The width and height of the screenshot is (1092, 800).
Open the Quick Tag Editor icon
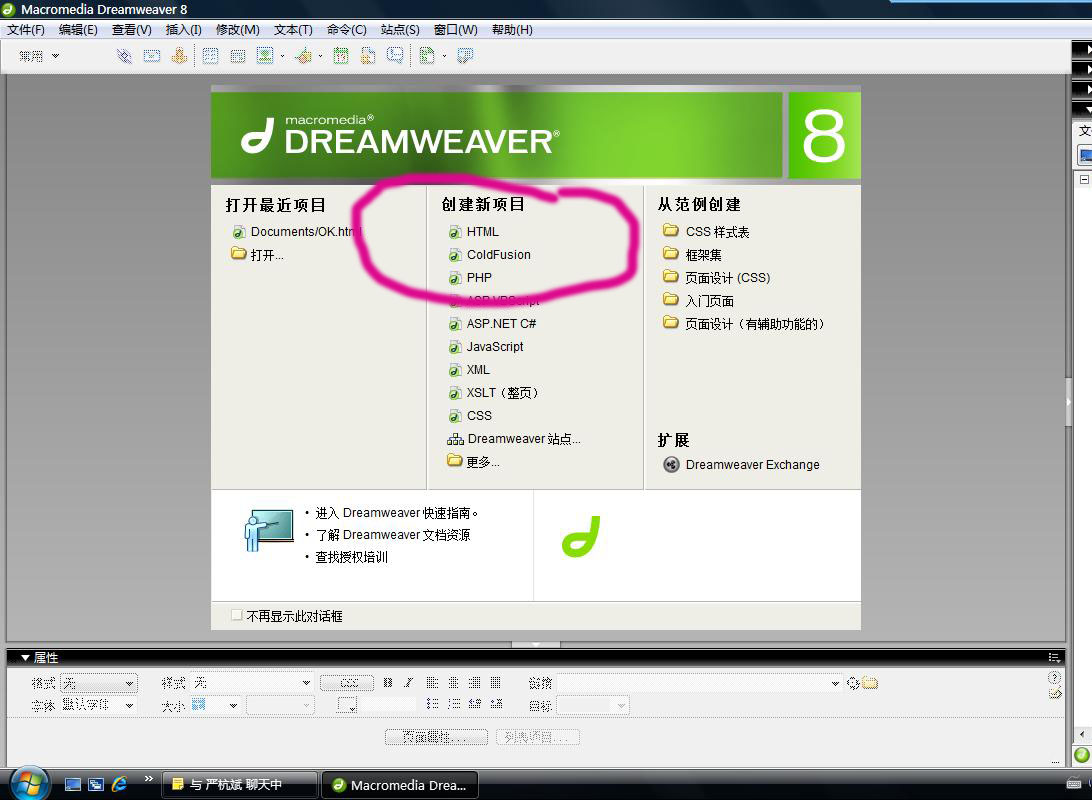tap(1055, 693)
